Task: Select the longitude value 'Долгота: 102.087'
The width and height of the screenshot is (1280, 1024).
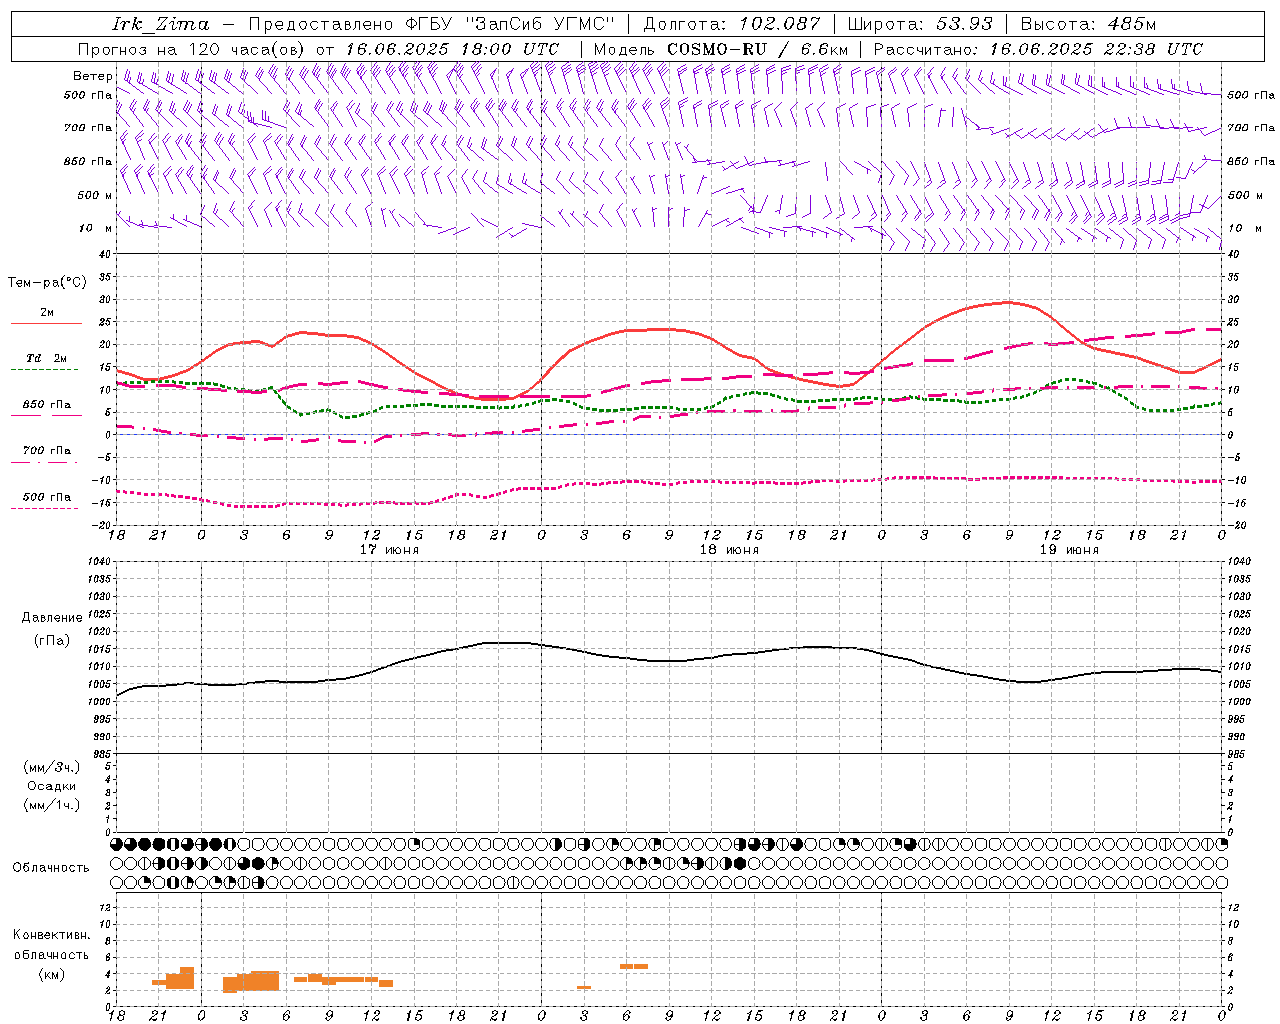Action: [732, 24]
